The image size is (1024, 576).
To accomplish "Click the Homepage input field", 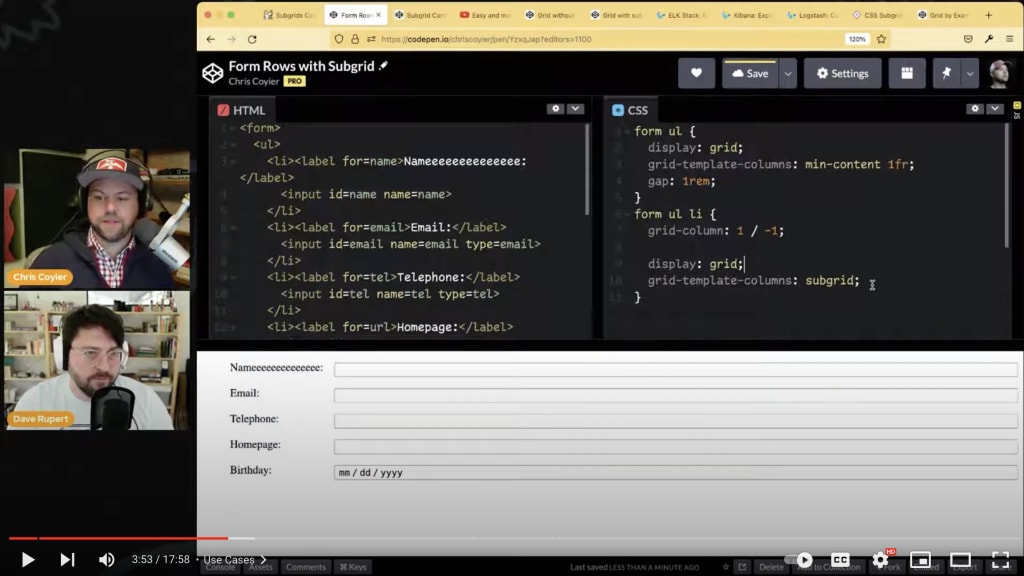I will [675, 447].
